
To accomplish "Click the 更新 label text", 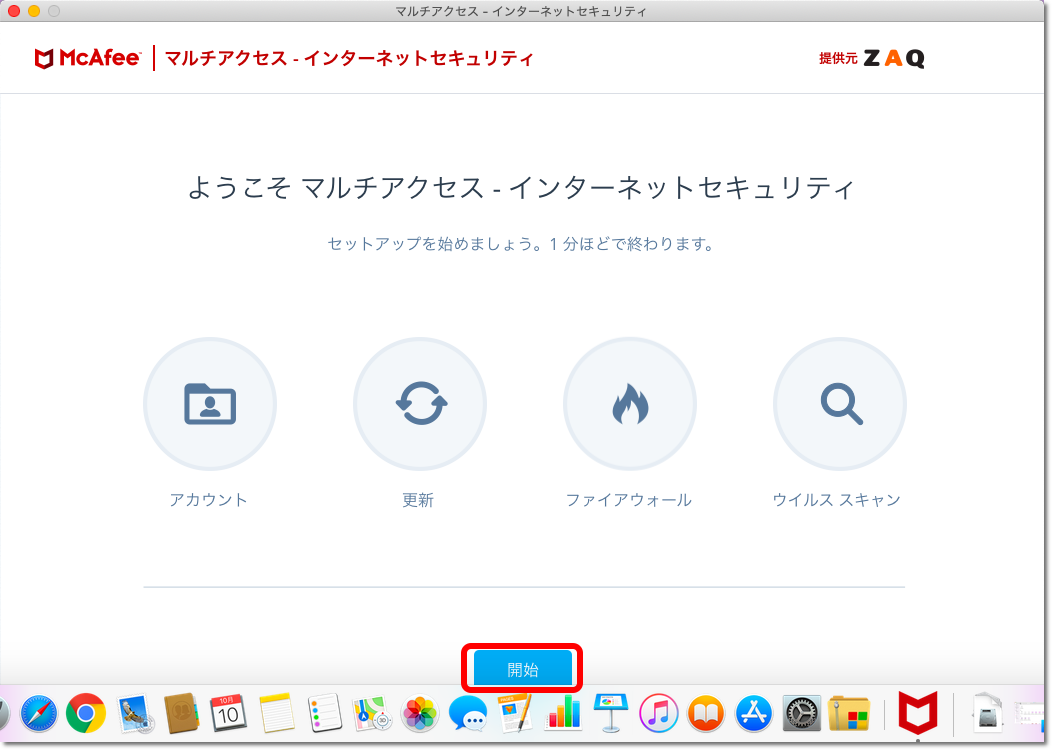I will pyautogui.click(x=418, y=500).
